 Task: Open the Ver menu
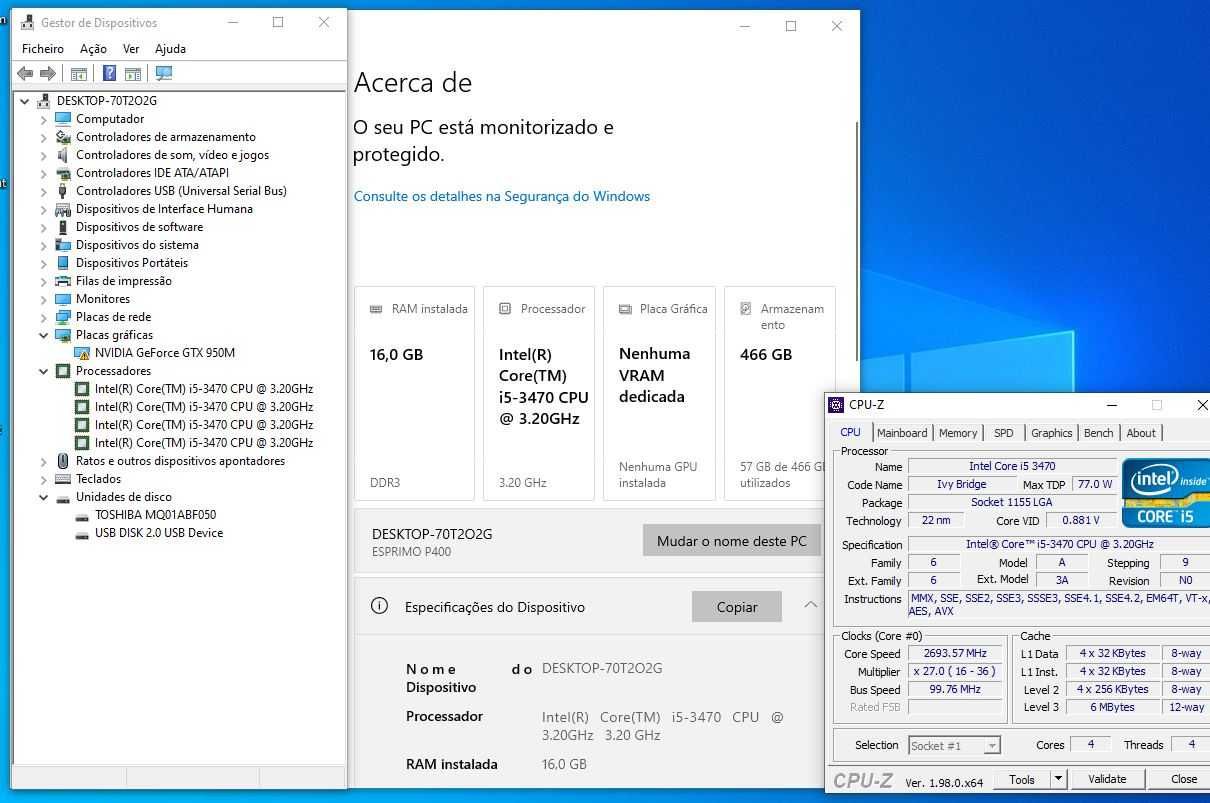[x=131, y=49]
